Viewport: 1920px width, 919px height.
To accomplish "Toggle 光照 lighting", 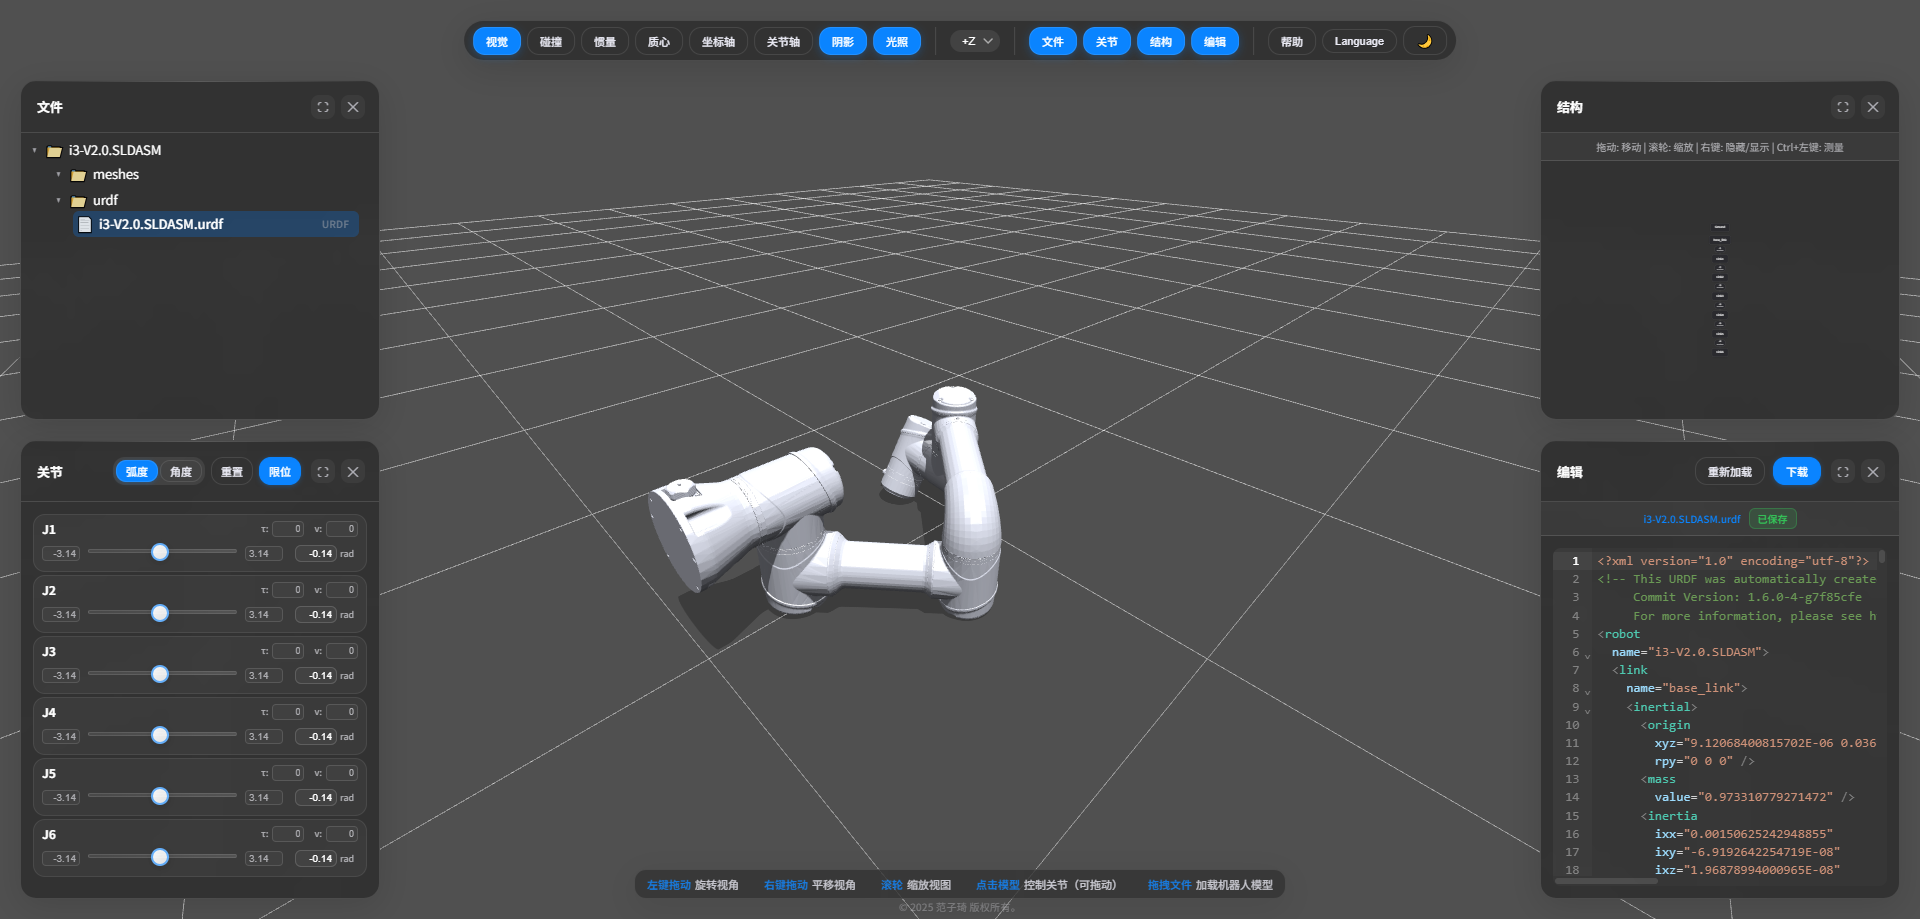I will click(x=897, y=42).
